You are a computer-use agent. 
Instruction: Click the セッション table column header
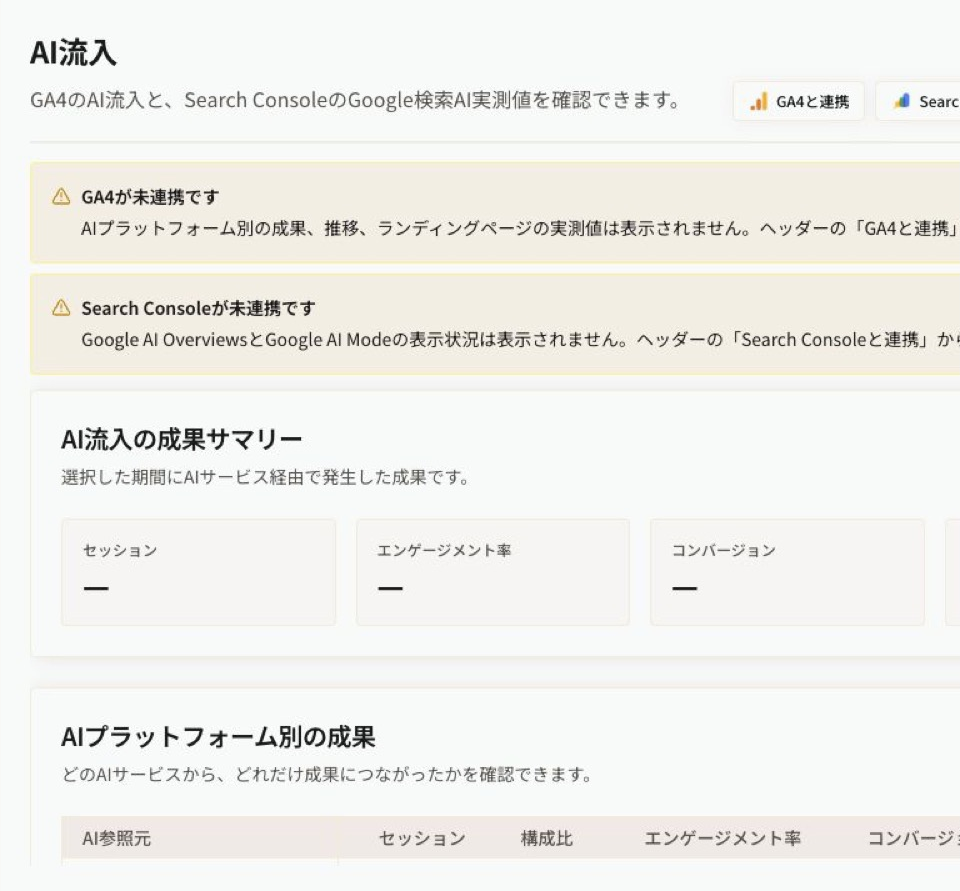click(x=422, y=838)
